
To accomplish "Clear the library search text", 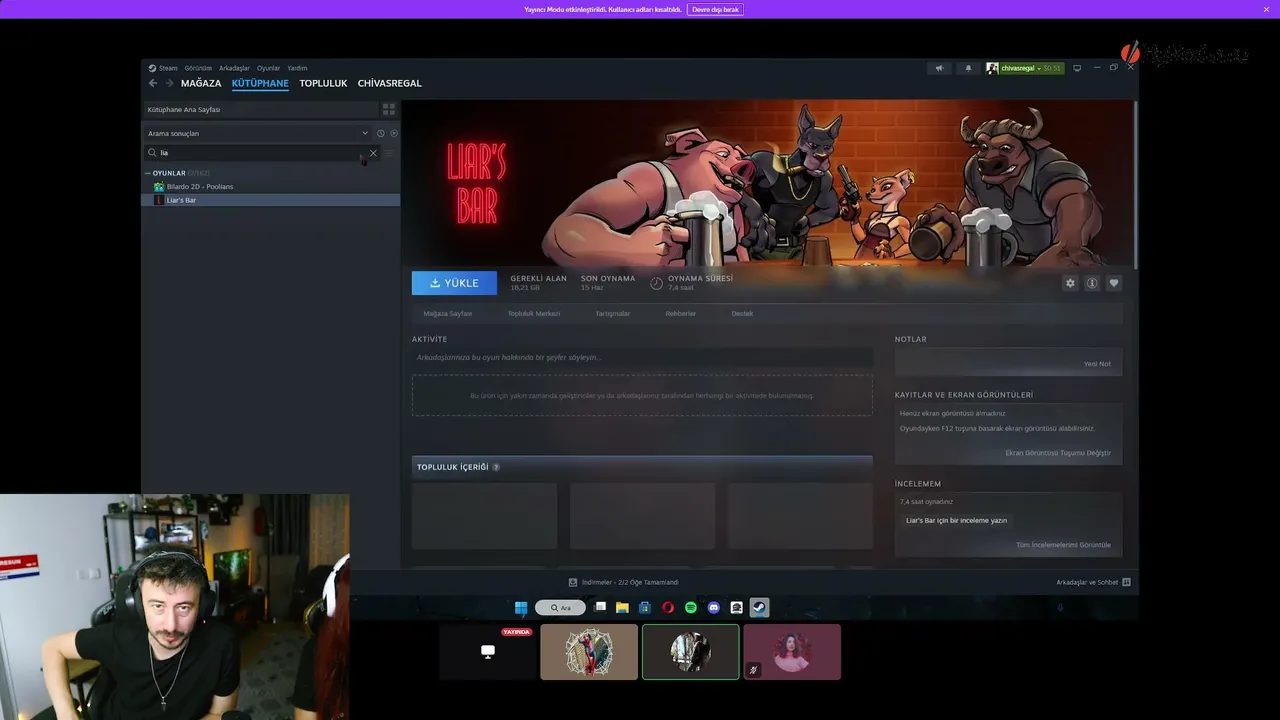I will coord(373,153).
